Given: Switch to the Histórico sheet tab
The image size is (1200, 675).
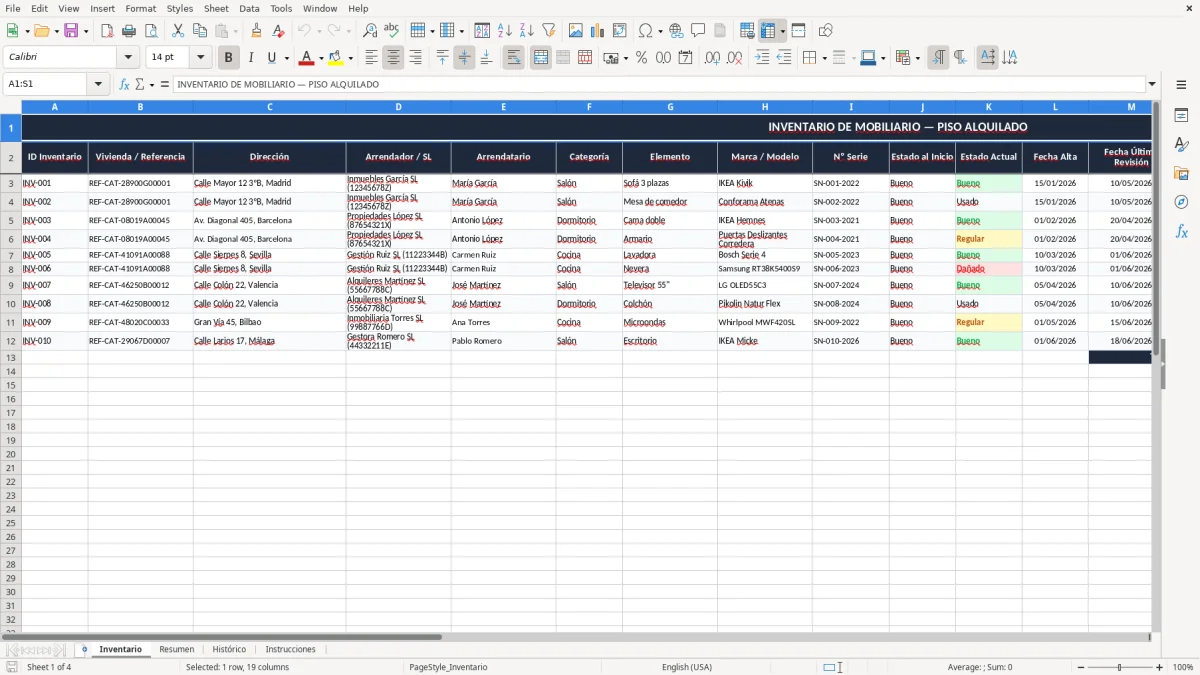Looking at the screenshot, I should point(229,649).
